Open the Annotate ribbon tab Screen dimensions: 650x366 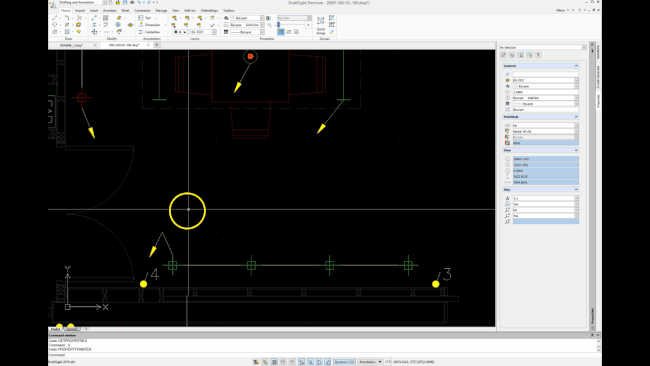pyautogui.click(x=109, y=10)
